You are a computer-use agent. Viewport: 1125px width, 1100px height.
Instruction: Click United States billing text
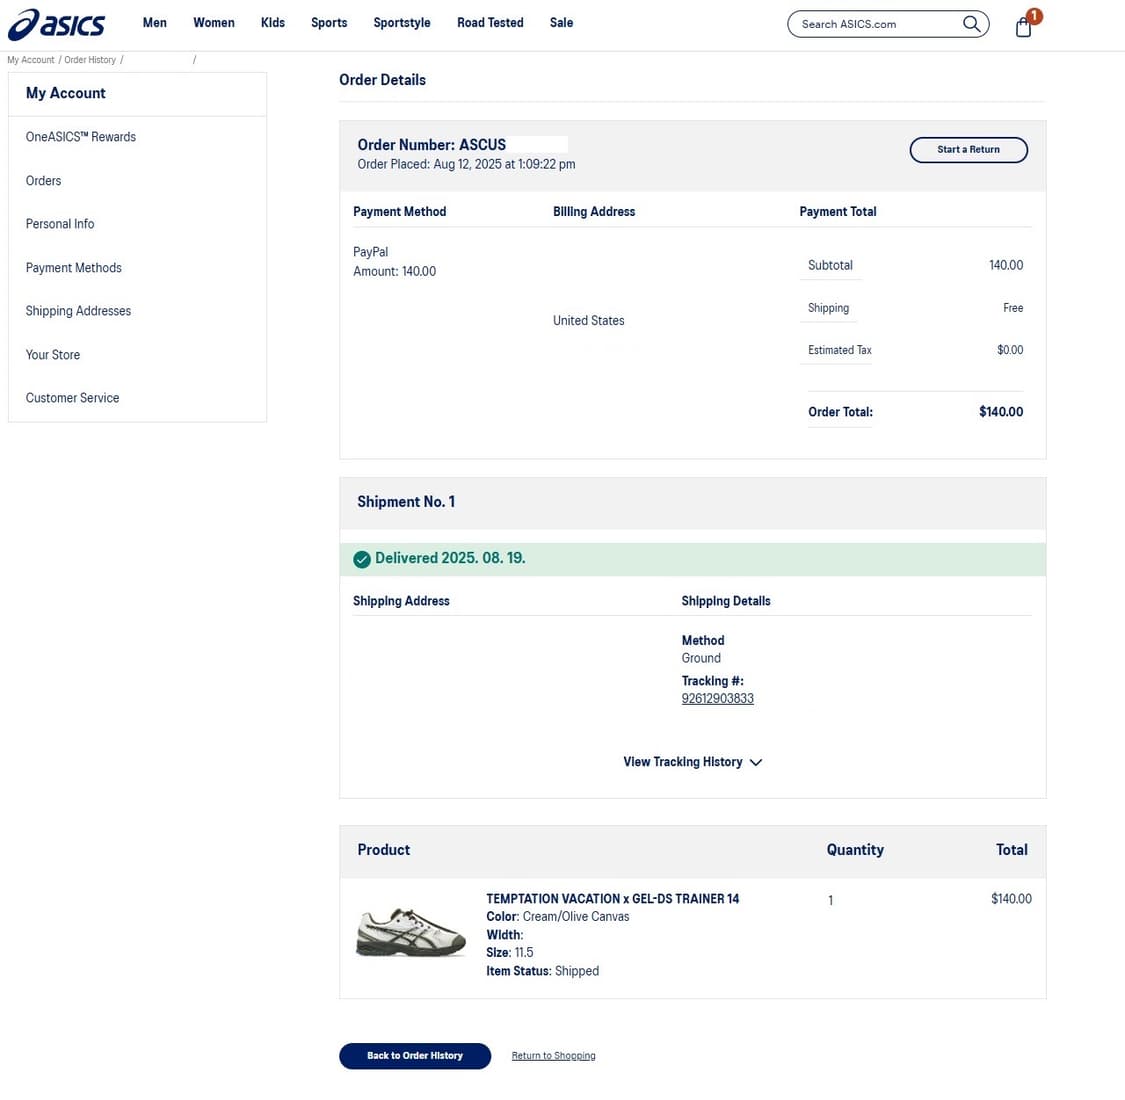588,321
